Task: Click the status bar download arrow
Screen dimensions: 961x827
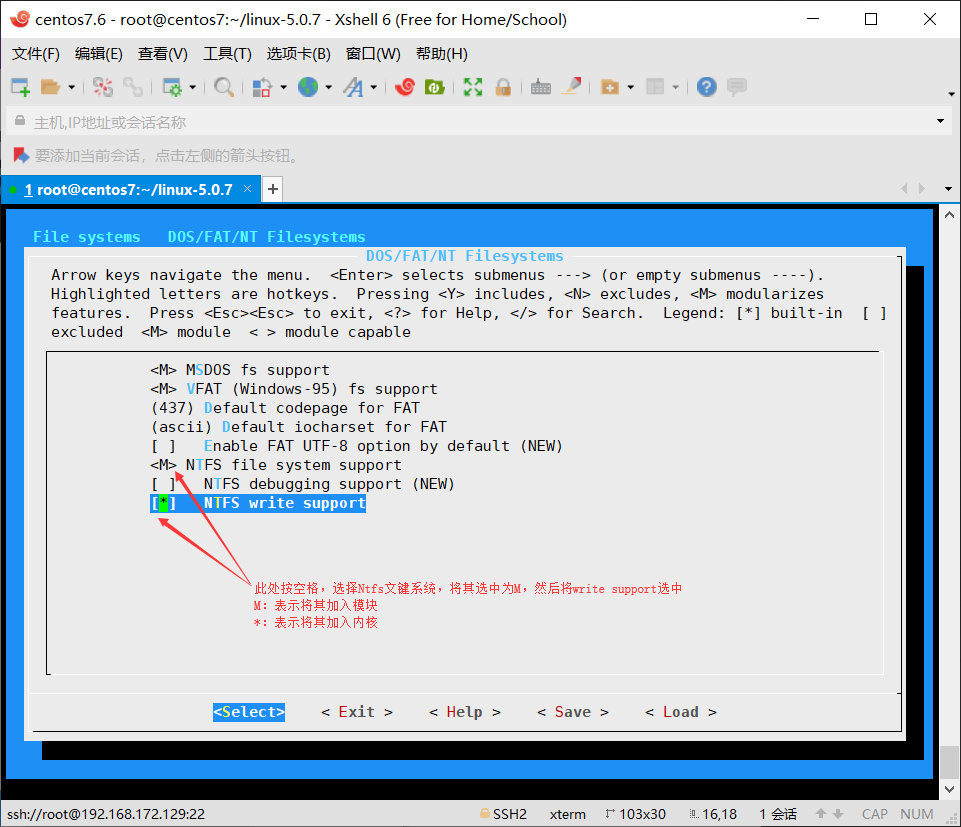Action: pos(838,814)
